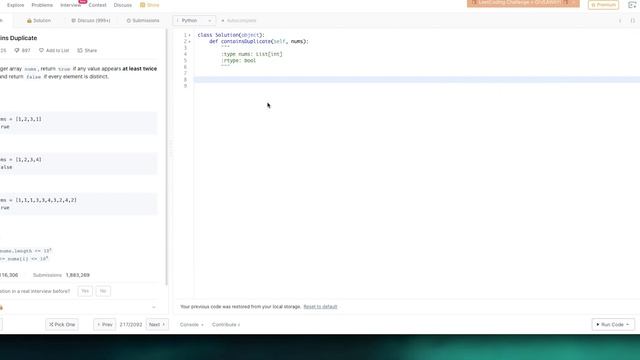Click the 'rtype: bool' code line

238,60
